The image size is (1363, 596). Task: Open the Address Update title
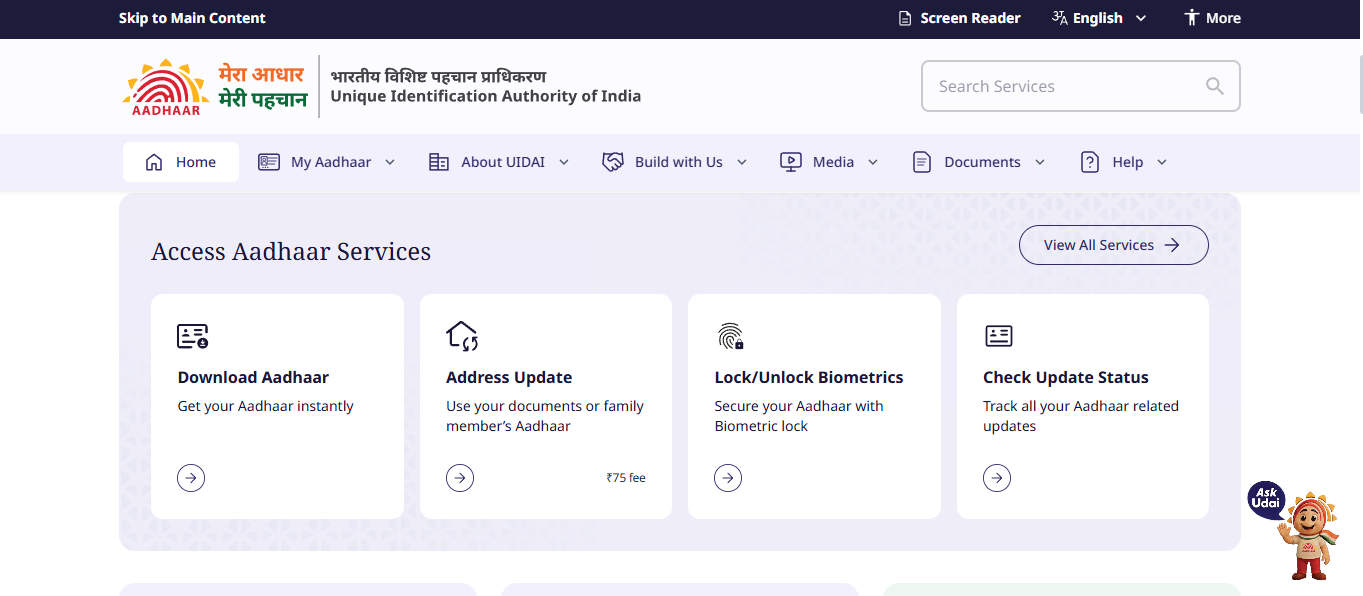click(509, 377)
